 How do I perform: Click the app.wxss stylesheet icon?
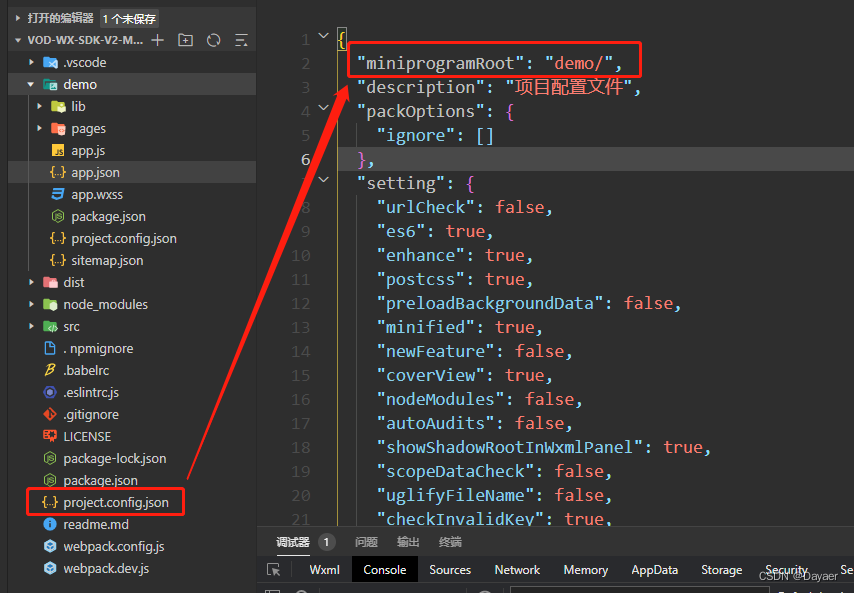coord(58,194)
